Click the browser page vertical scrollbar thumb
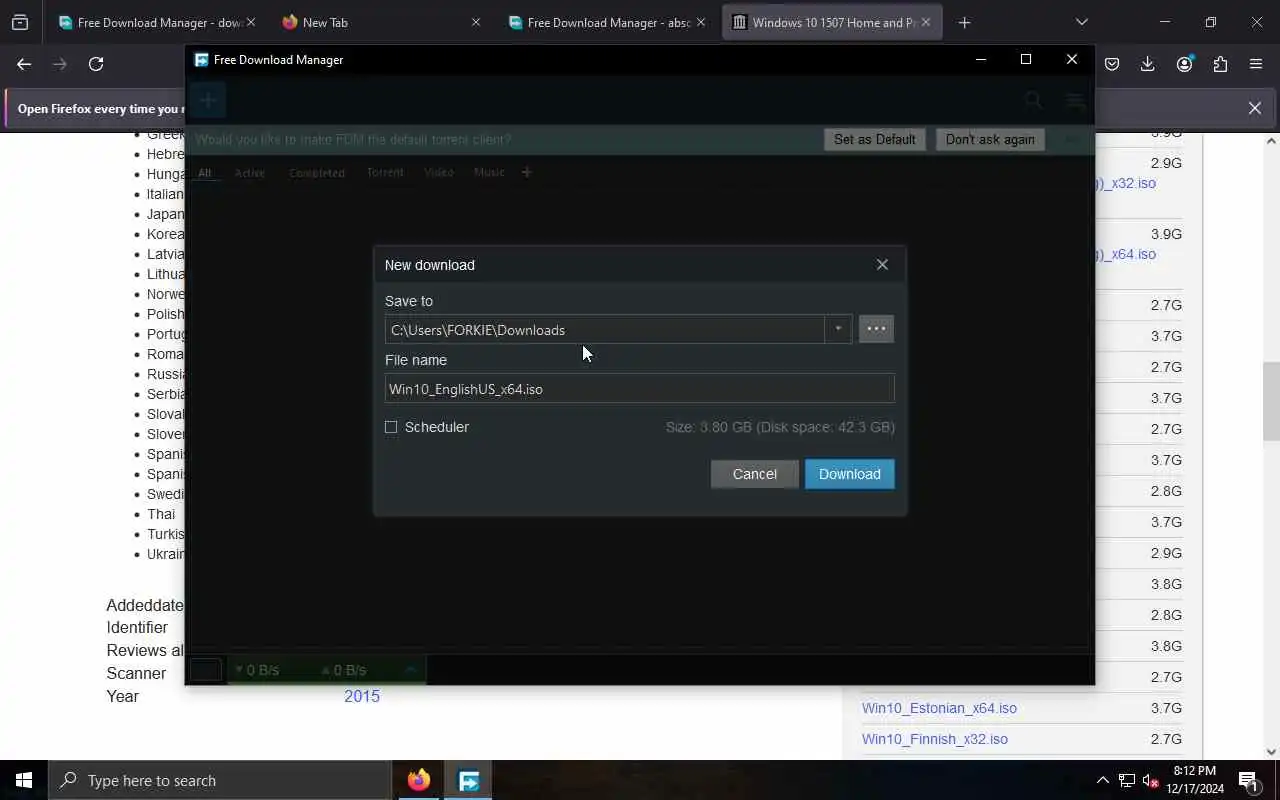Viewport: 1280px width, 800px height. tap(1271, 400)
